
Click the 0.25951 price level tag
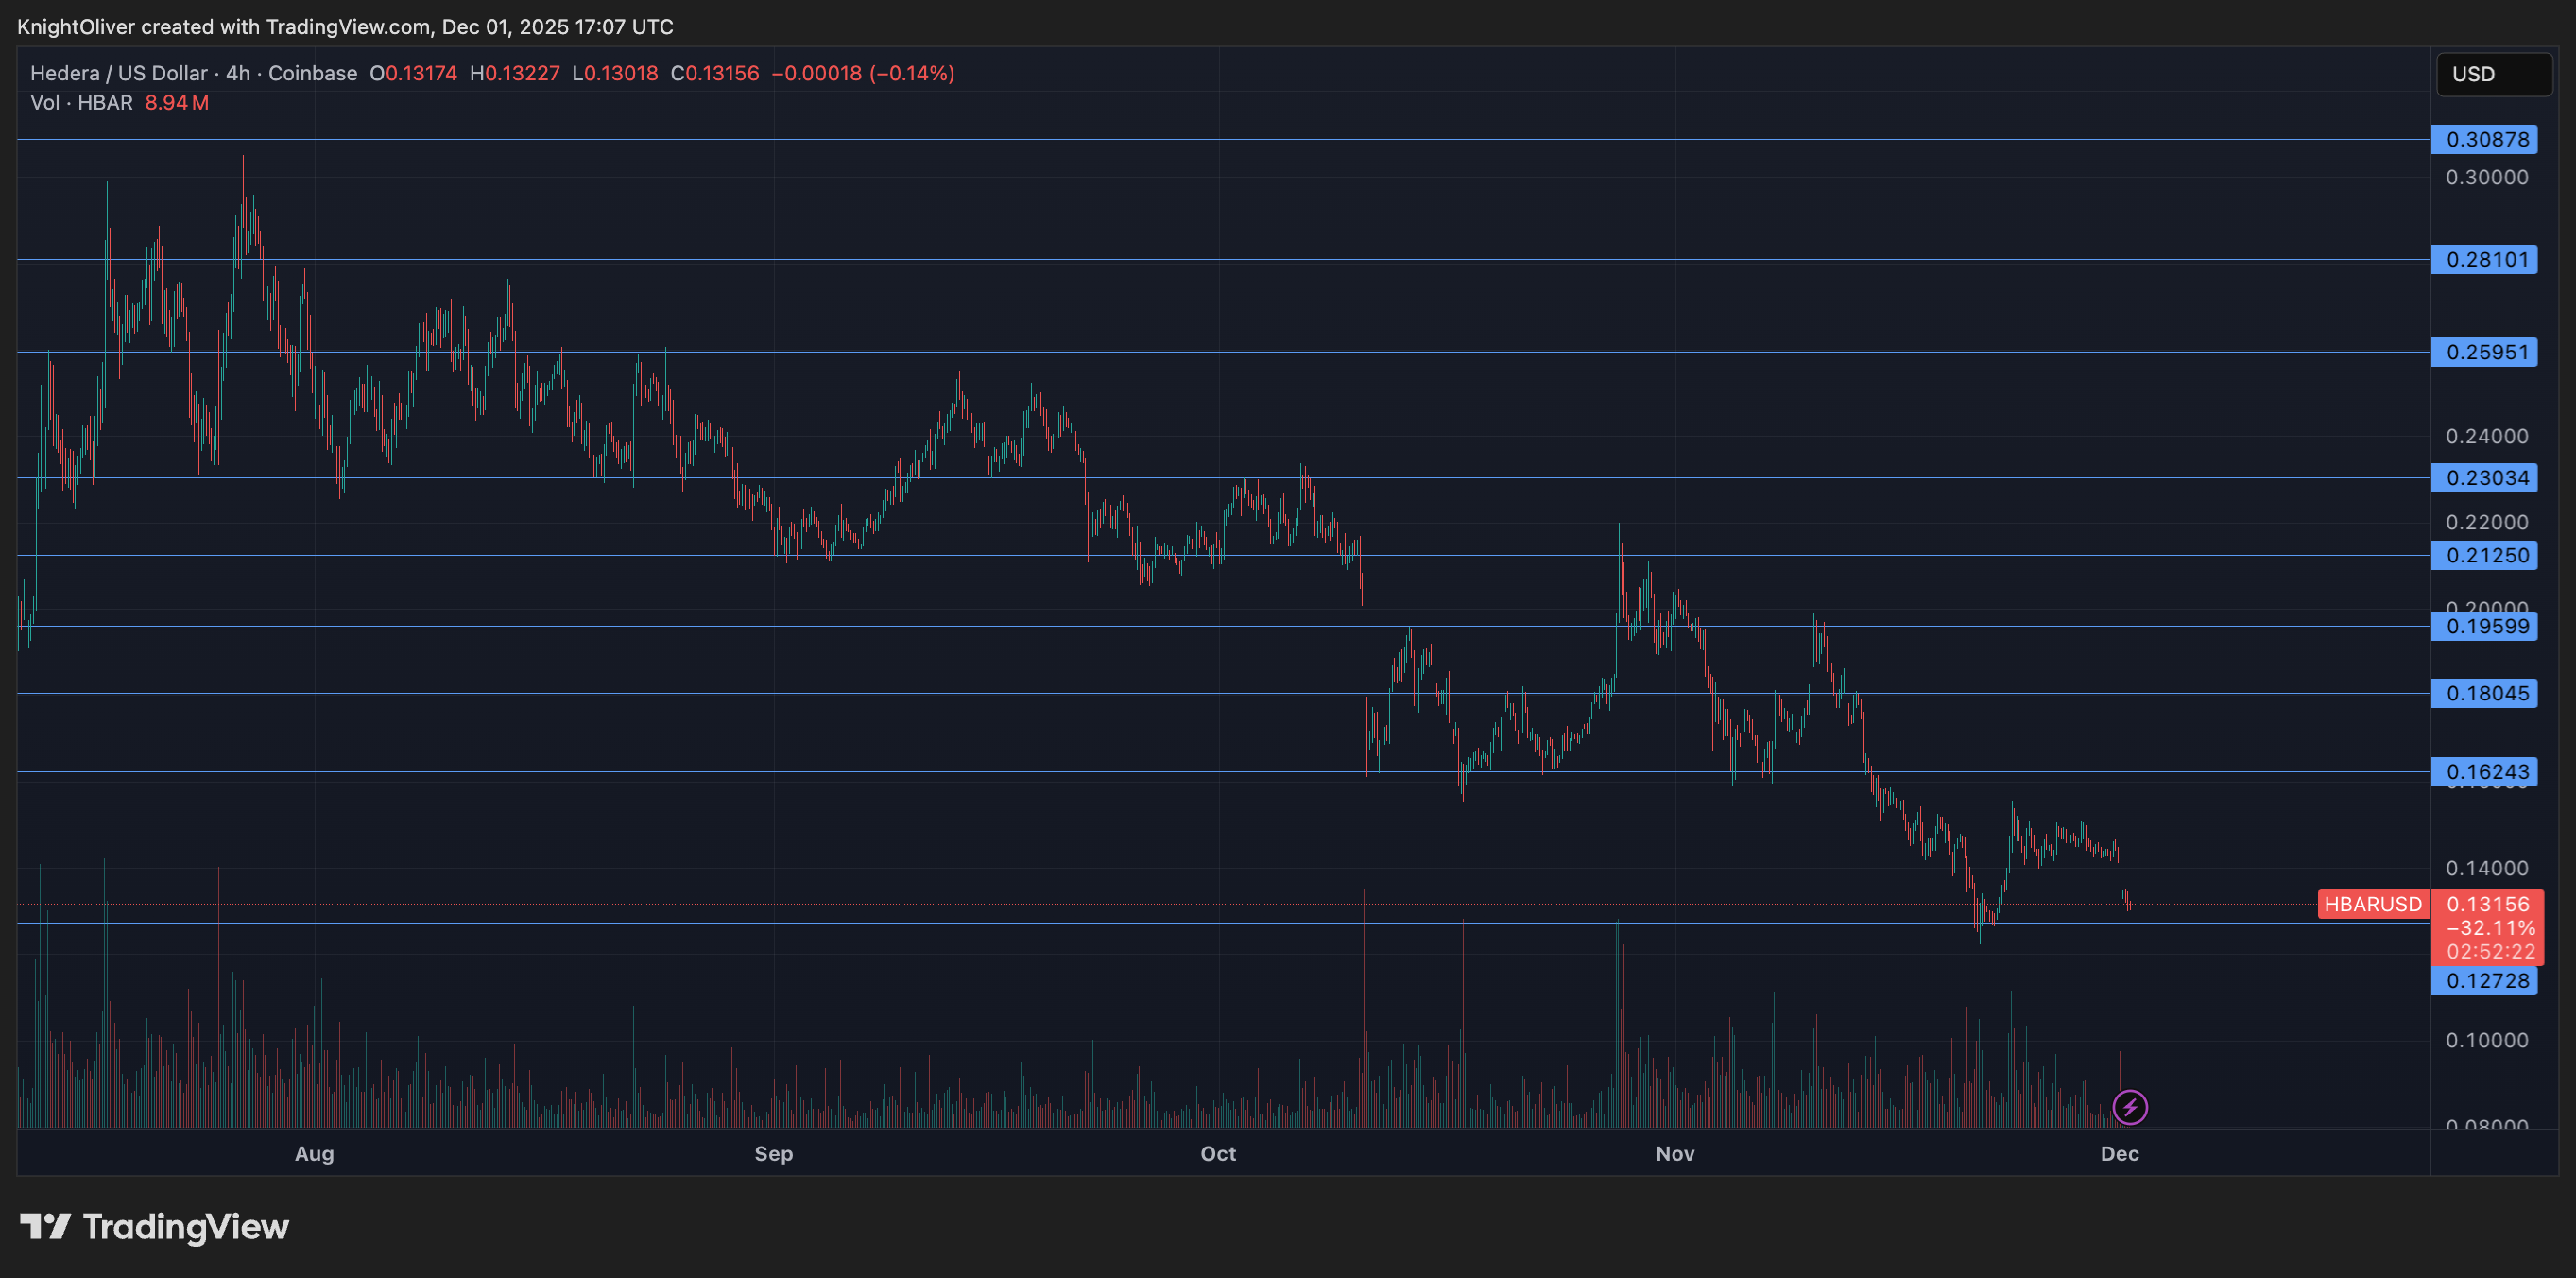(2485, 352)
